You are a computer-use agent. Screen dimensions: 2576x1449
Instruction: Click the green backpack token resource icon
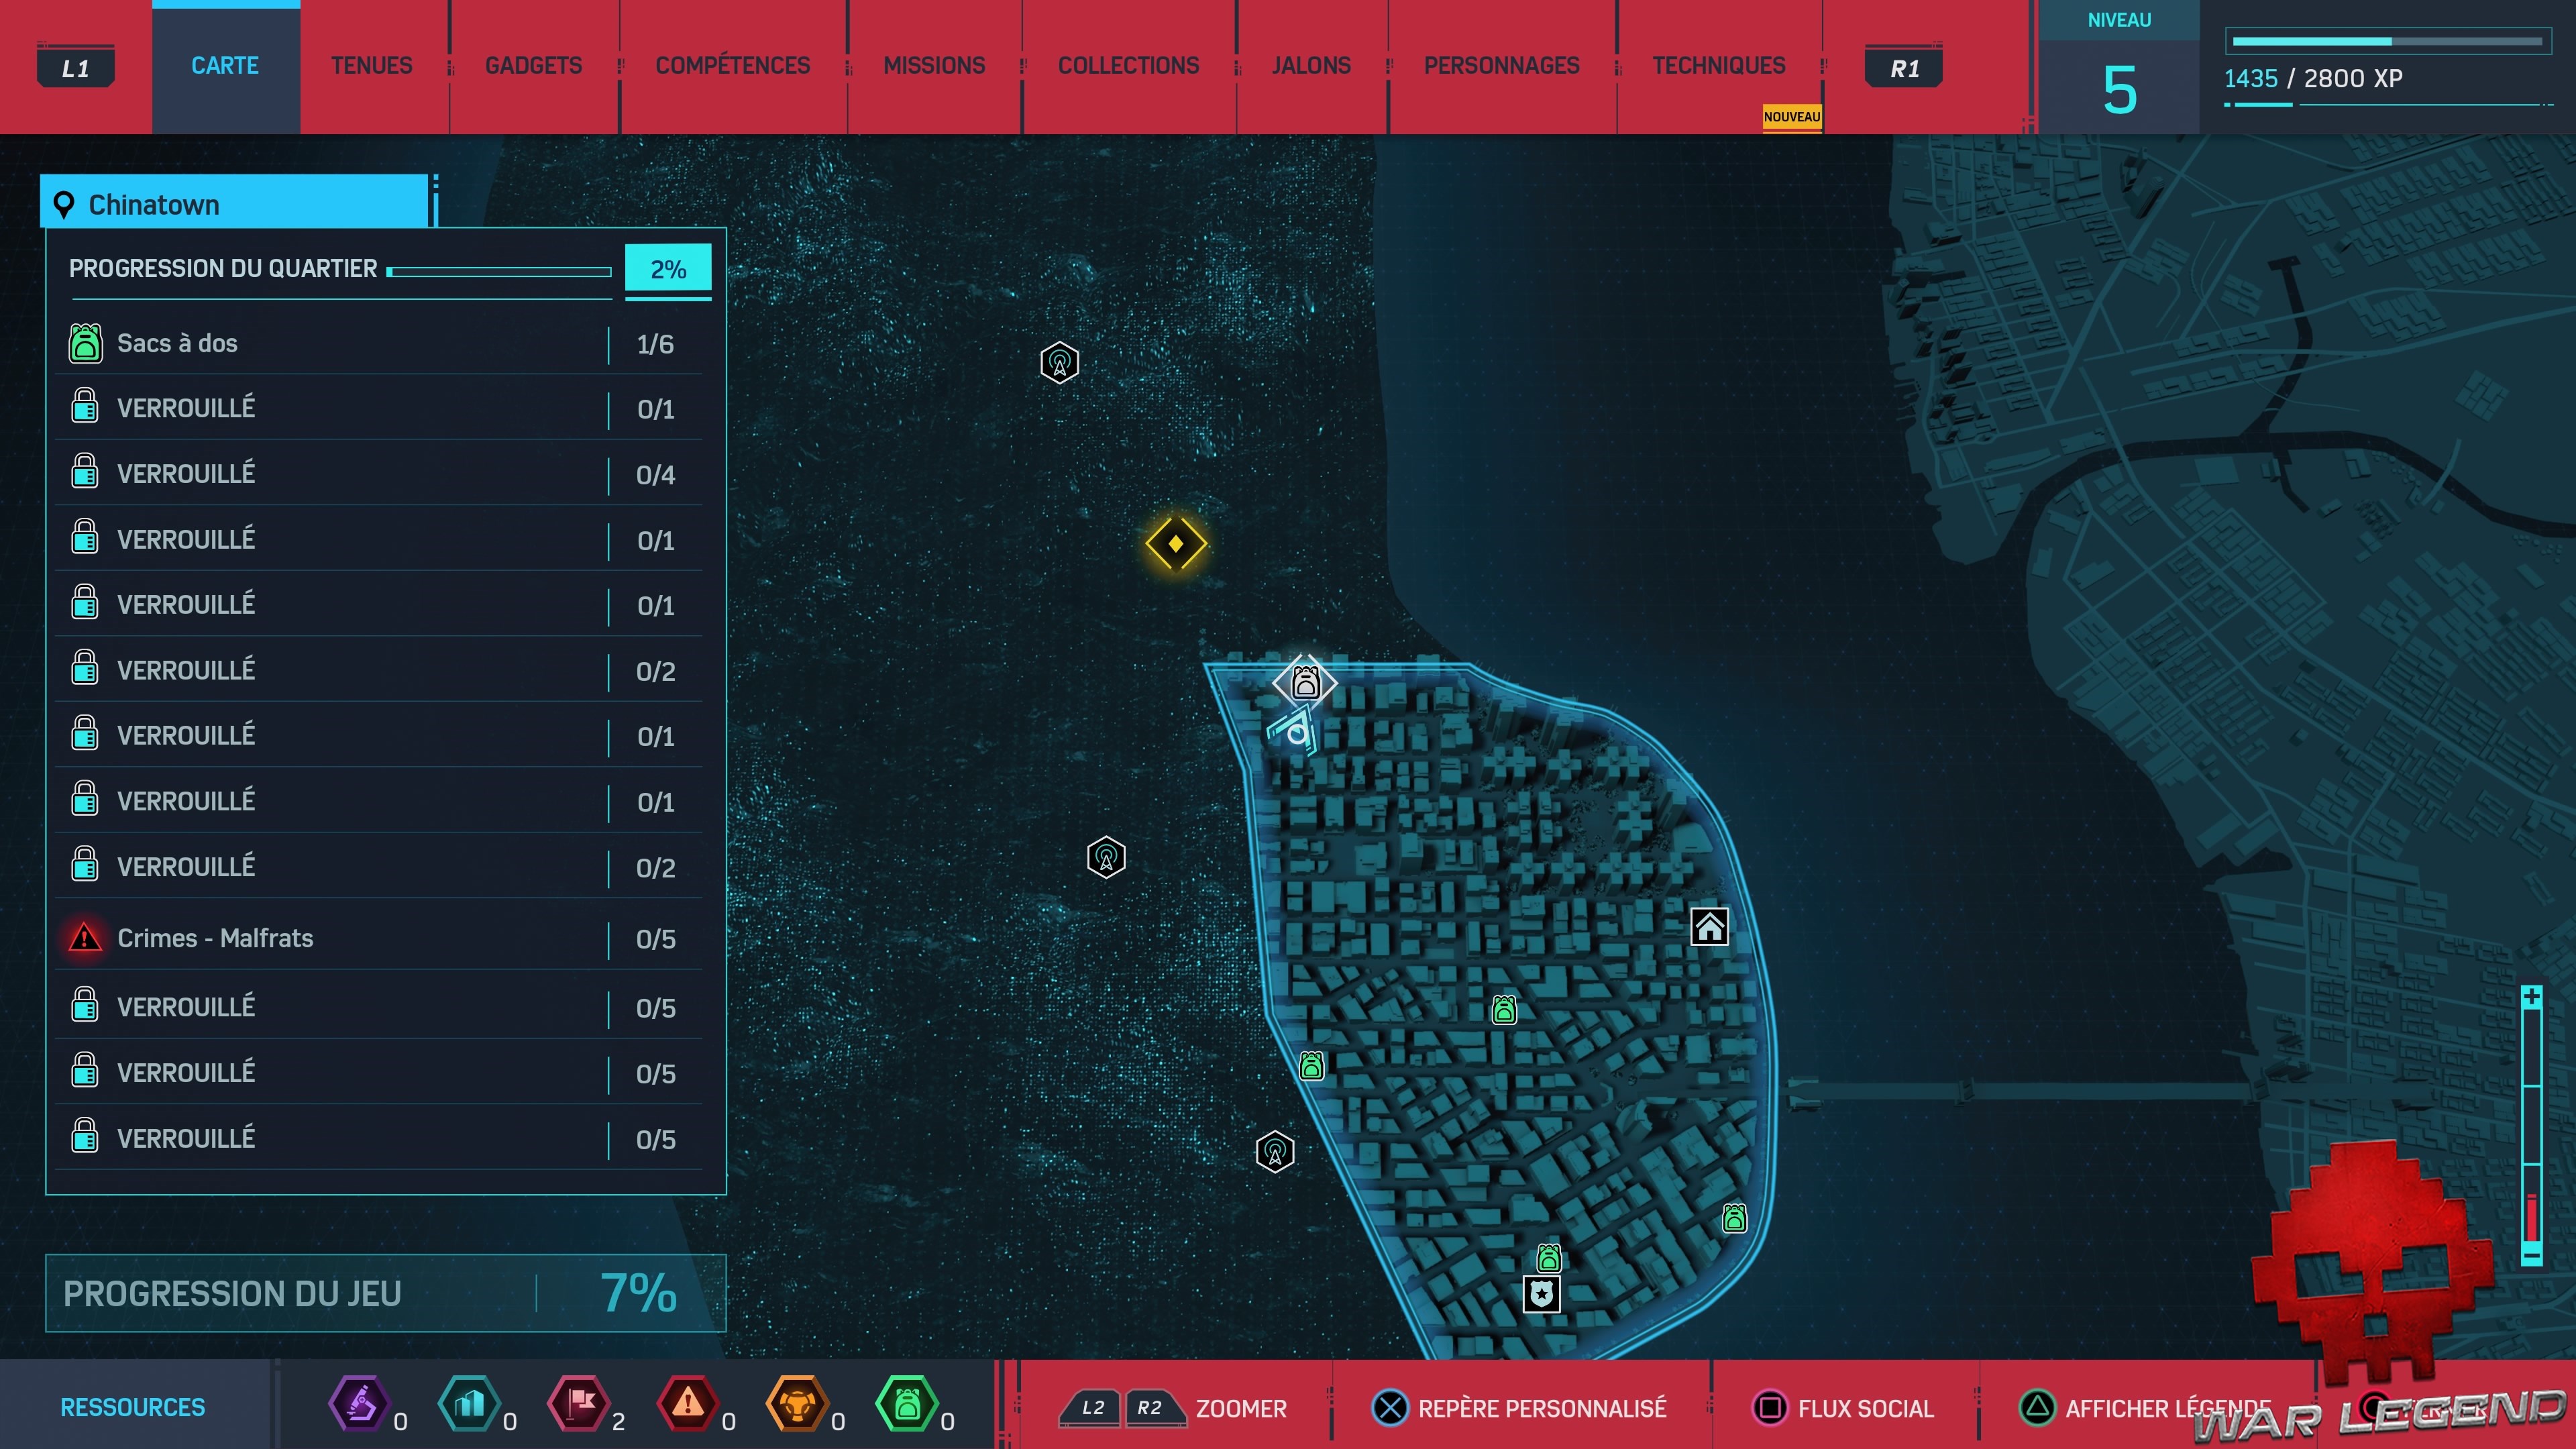[x=906, y=1405]
